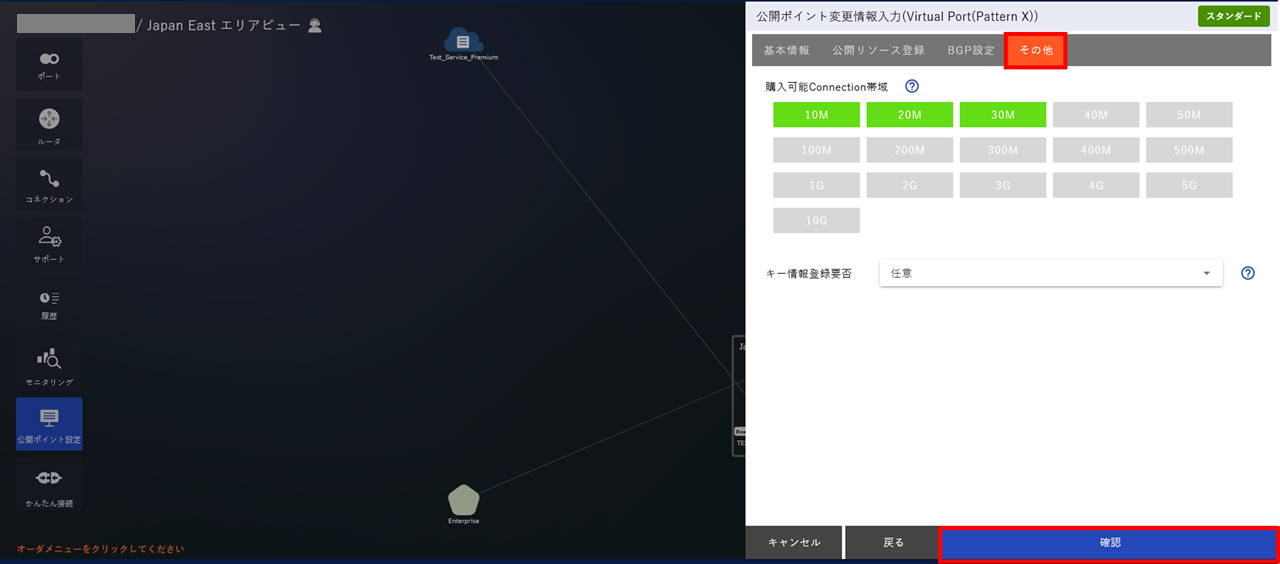The height and width of the screenshot is (564, 1280).
Task: Switch to the 公開リソース登録 tab
Action: (878, 50)
